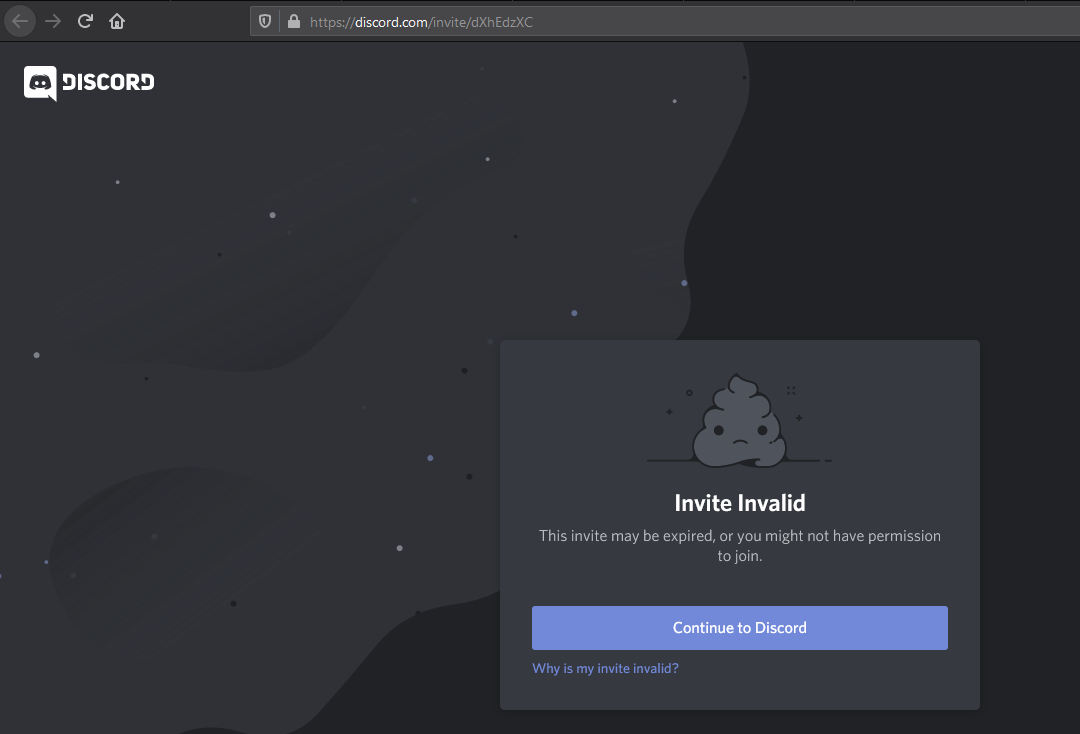View site security via padlock icon
The height and width of the screenshot is (734, 1080).
click(x=293, y=21)
